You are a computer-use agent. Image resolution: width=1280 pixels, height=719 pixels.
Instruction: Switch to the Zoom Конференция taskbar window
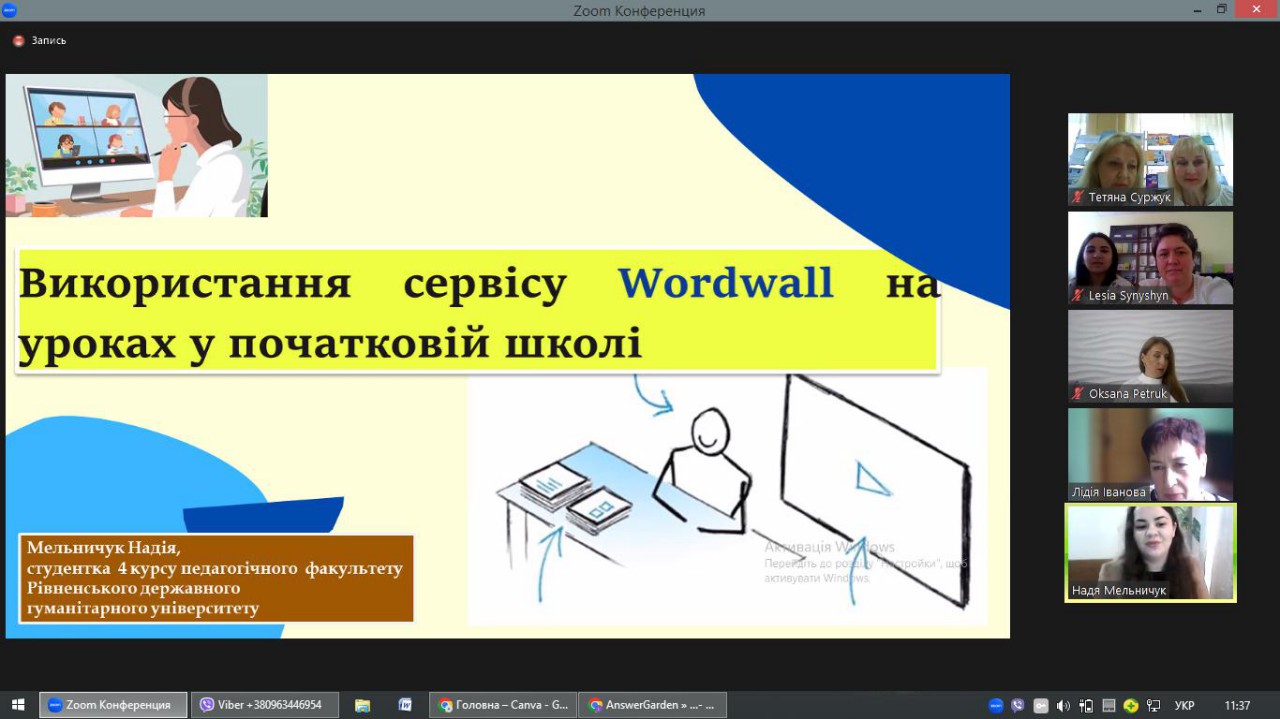113,705
